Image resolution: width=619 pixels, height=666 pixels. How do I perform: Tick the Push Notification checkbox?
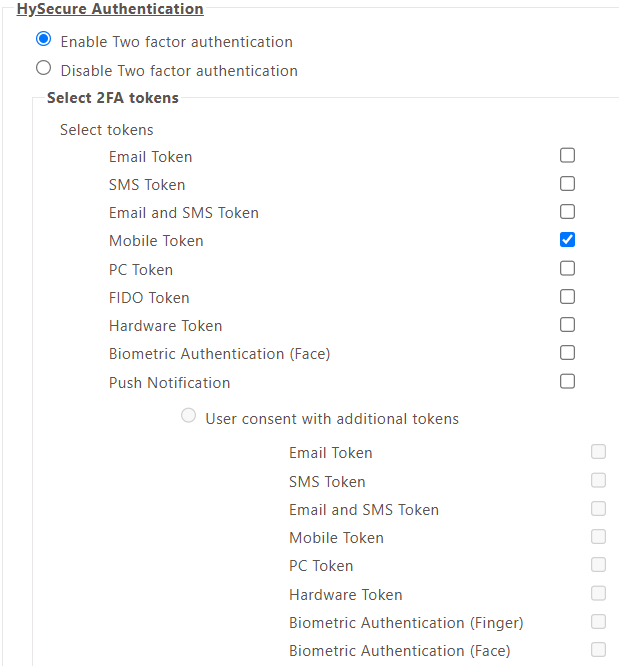(567, 381)
